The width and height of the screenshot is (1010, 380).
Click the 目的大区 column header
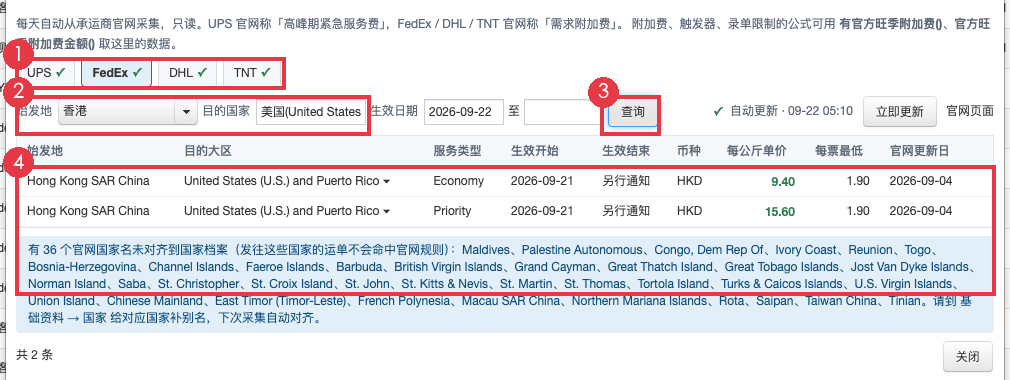point(207,151)
